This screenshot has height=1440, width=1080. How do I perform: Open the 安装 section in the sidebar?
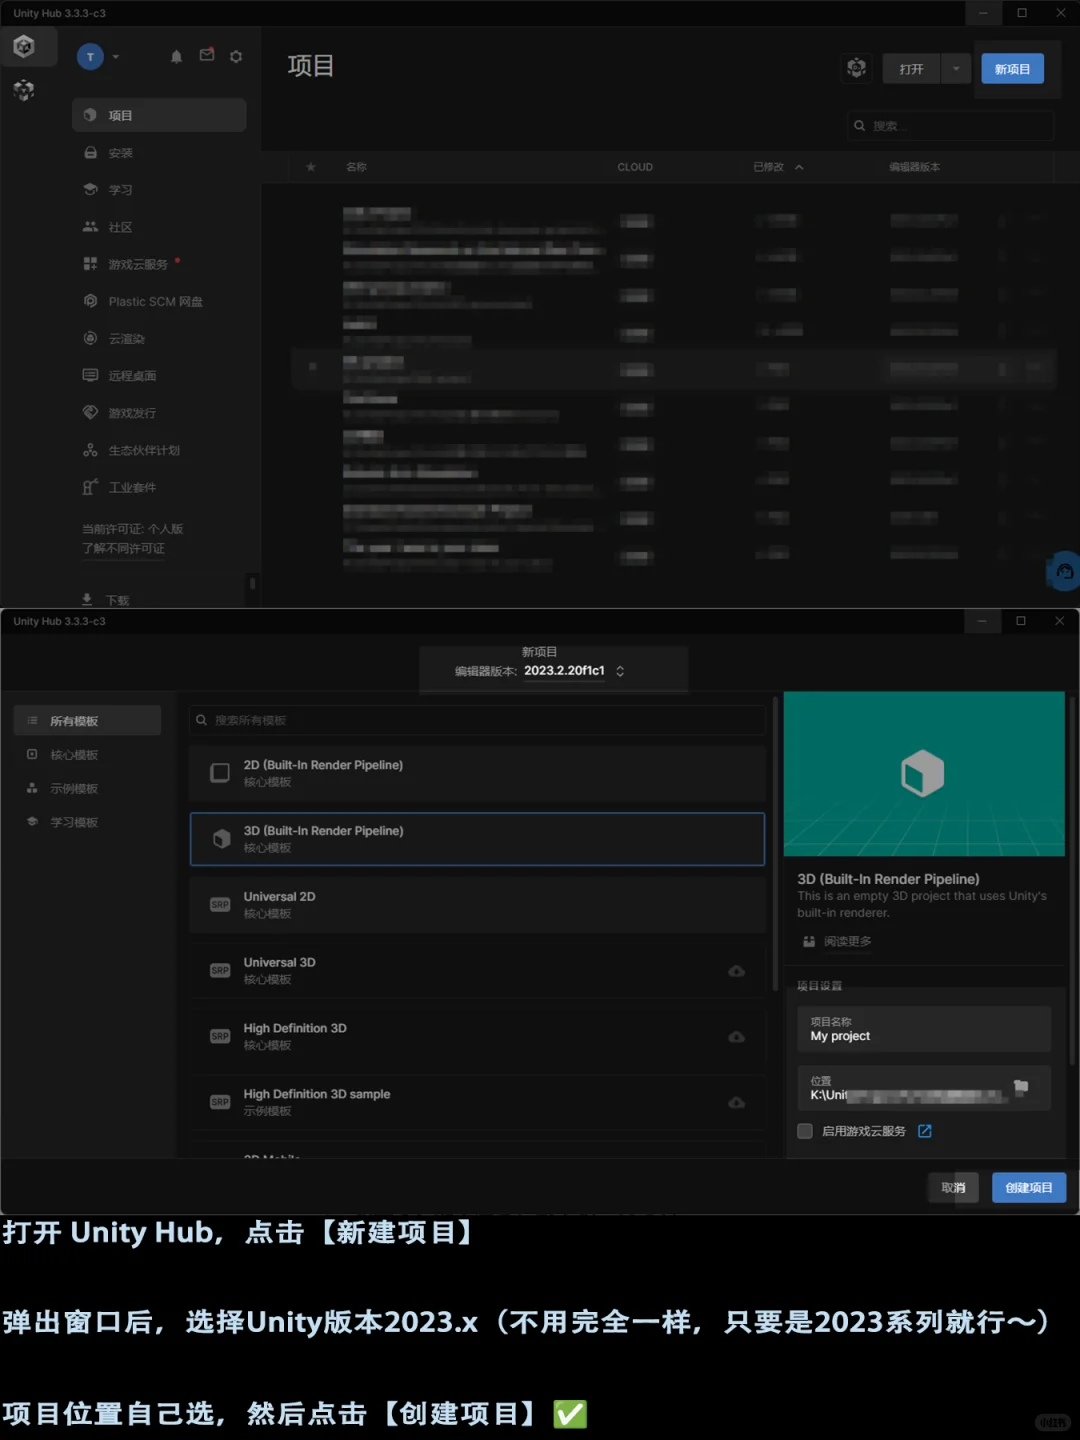click(x=120, y=152)
